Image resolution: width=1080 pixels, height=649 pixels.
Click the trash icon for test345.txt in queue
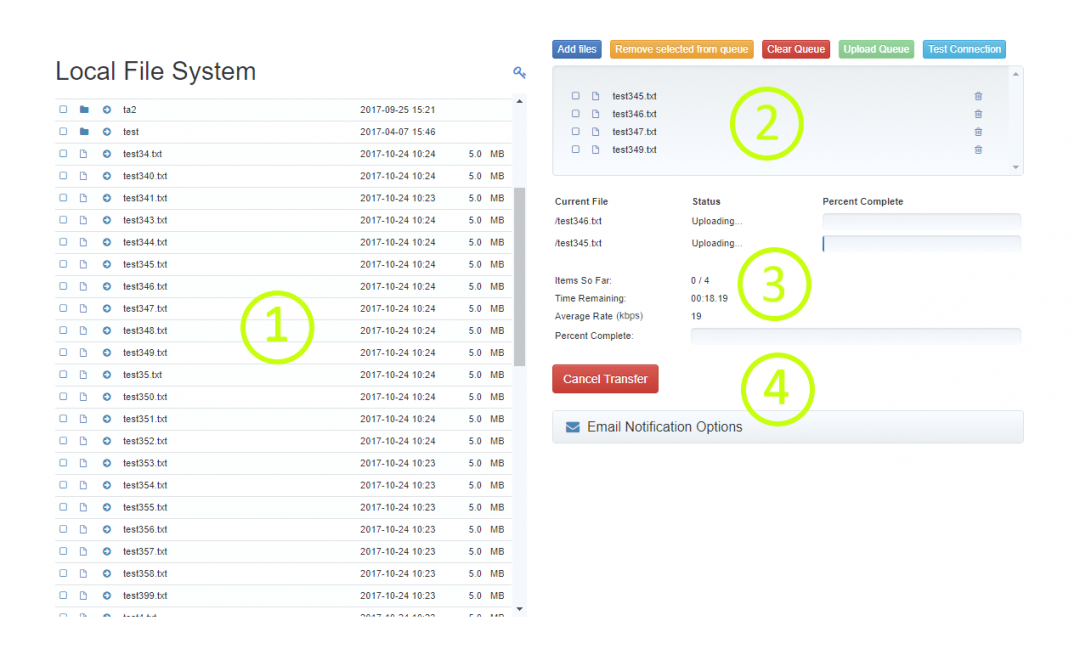[978, 96]
